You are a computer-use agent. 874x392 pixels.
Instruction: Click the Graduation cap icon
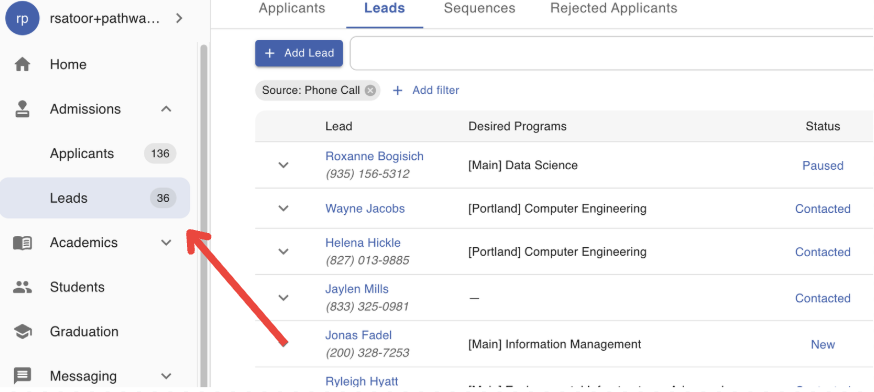[x=22, y=332]
